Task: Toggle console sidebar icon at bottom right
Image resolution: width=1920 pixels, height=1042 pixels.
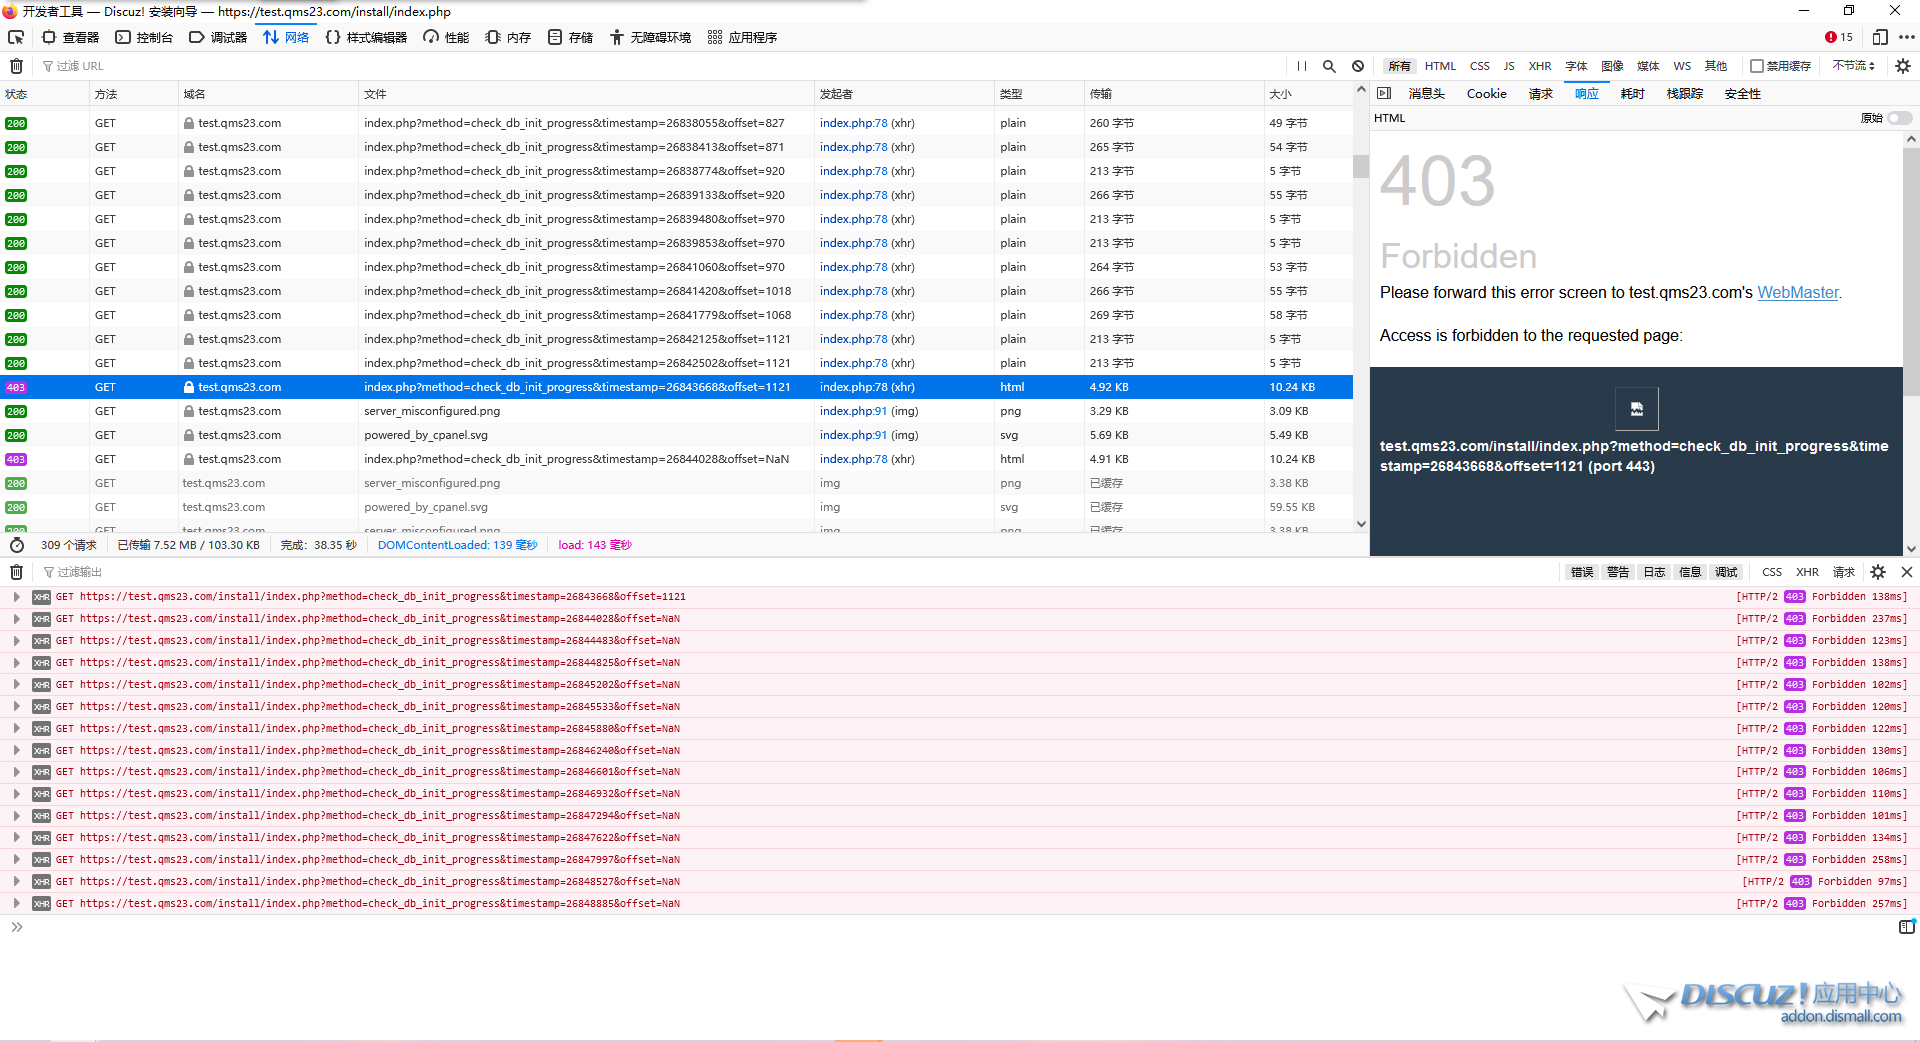Action: pyautogui.click(x=1906, y=927)
